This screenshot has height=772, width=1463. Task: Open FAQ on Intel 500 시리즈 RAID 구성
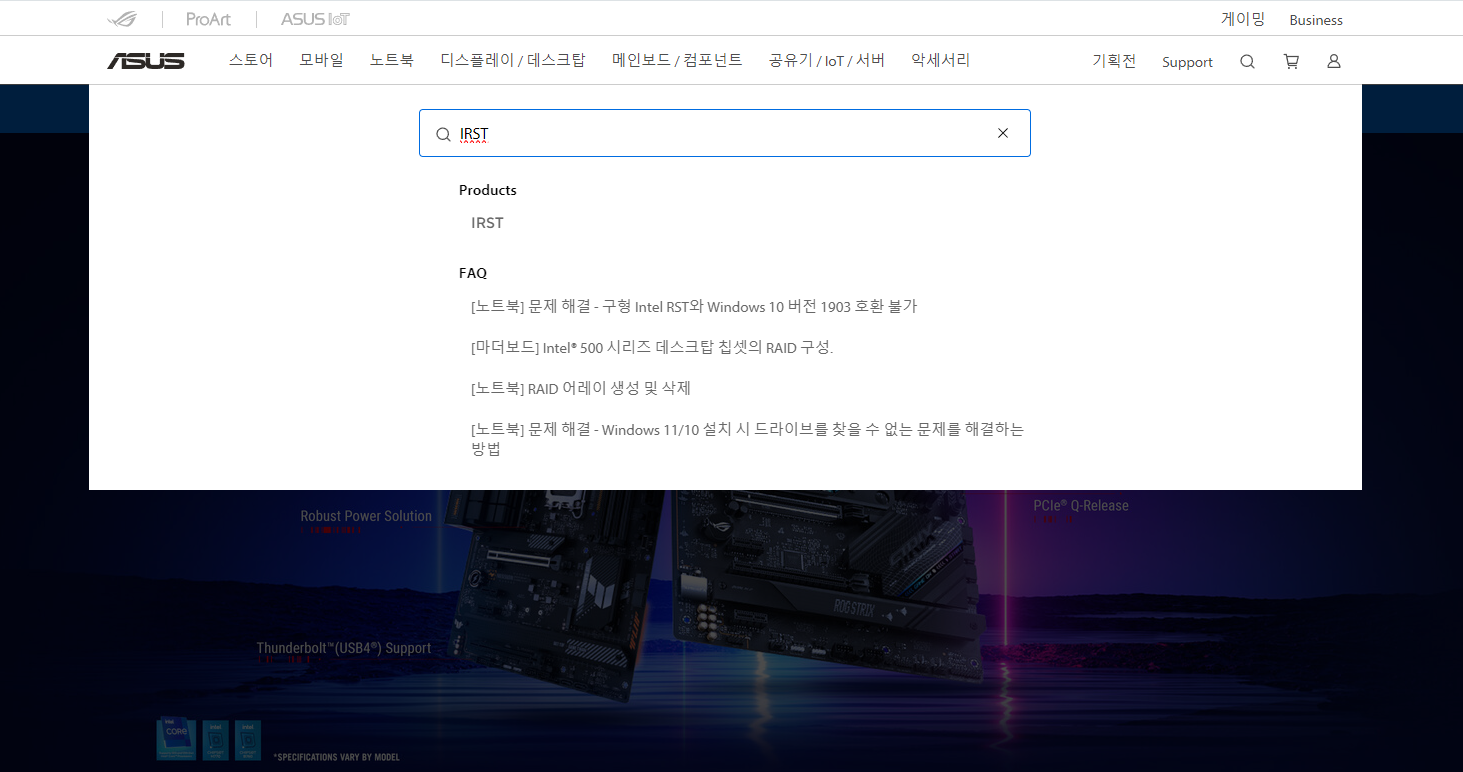click(x=652, y=347)
